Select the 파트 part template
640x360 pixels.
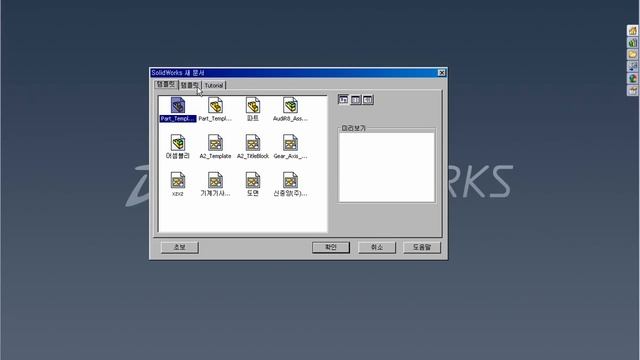[x=253, y=109]
